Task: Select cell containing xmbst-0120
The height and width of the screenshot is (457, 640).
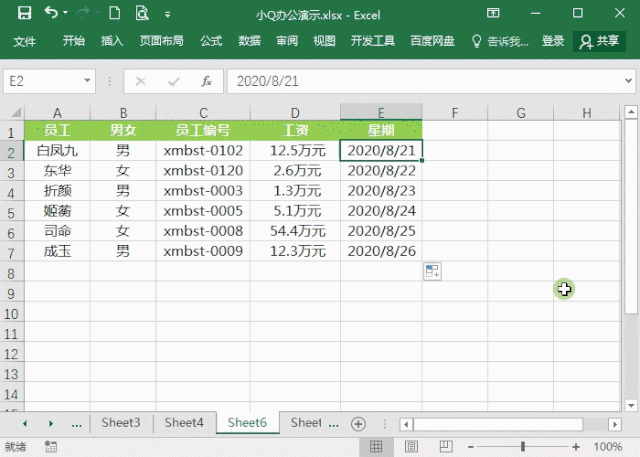Action: click(203, 171)
